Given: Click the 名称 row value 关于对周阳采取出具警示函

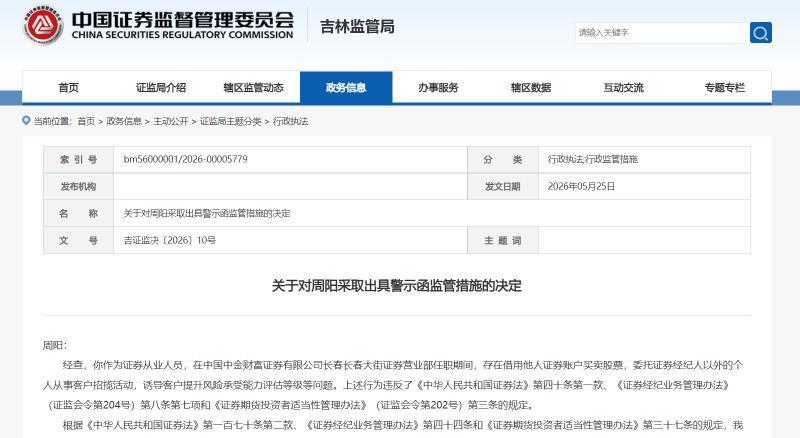Looking at the screenshot, I should (207, 213).
